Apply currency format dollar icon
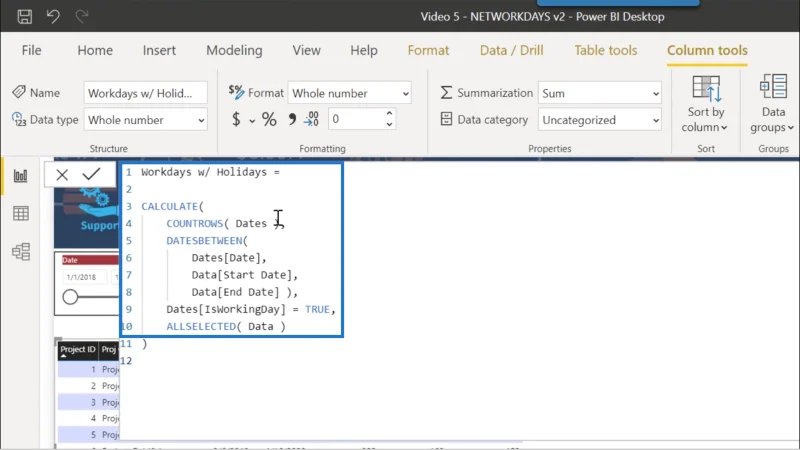 (x=236, y=119)
